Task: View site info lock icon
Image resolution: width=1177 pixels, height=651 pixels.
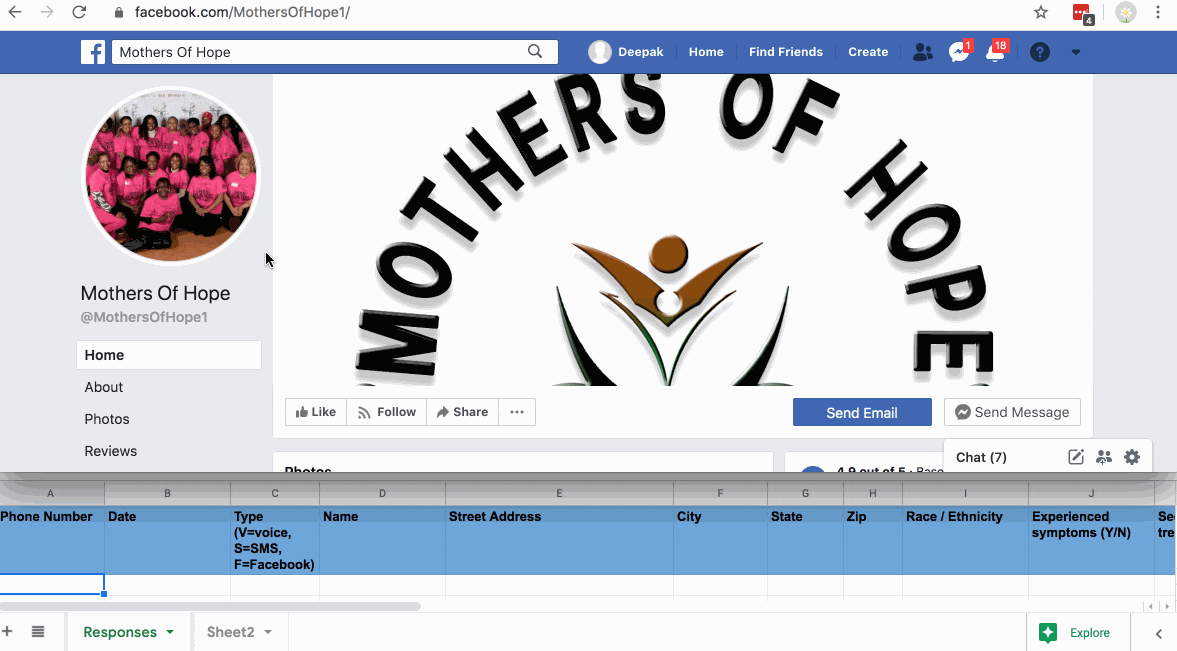Action: 118,13
